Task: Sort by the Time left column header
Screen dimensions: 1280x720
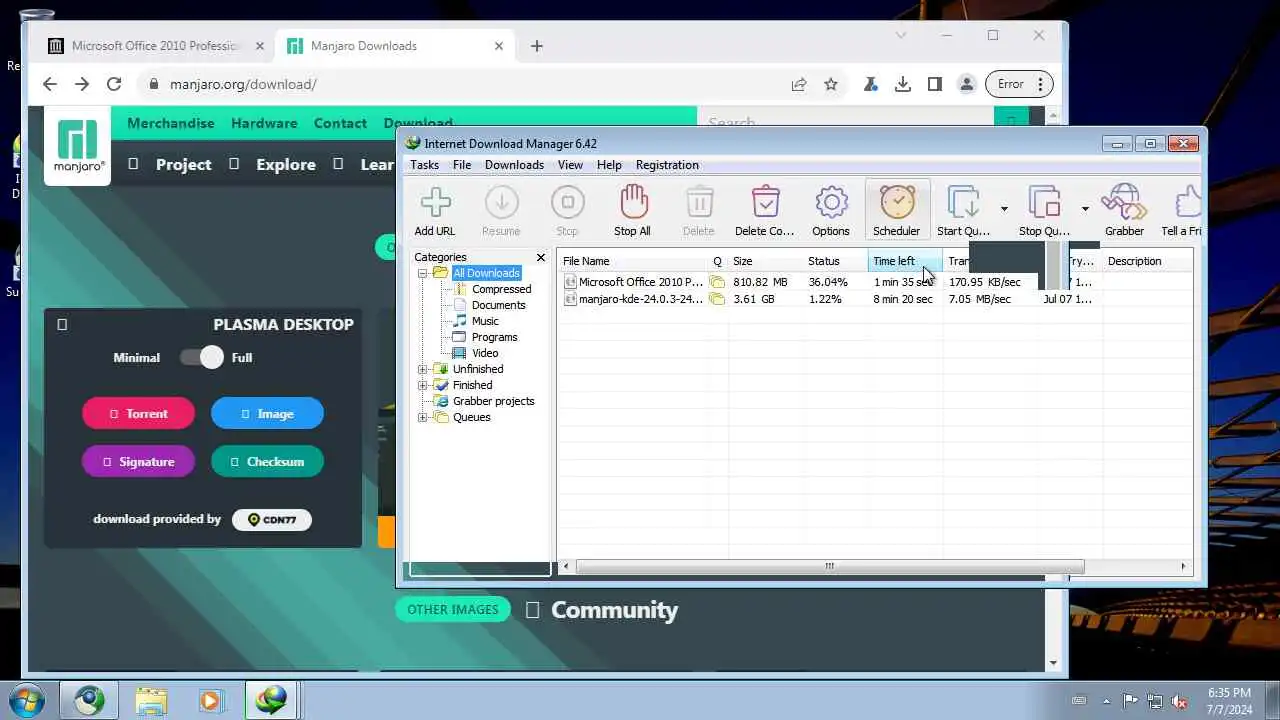Action: [x=905, y=261]
